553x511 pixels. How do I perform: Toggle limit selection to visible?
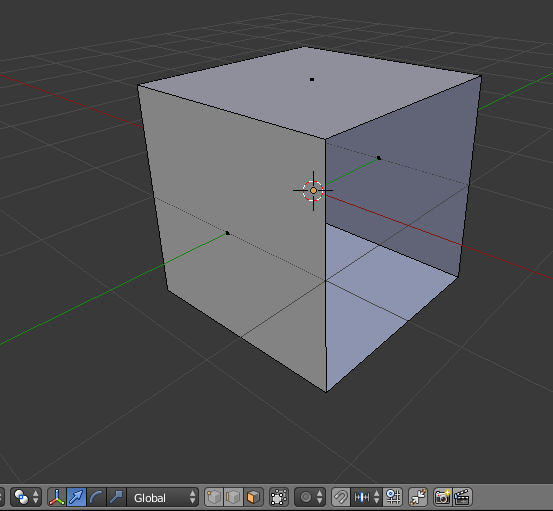(279, 497)
